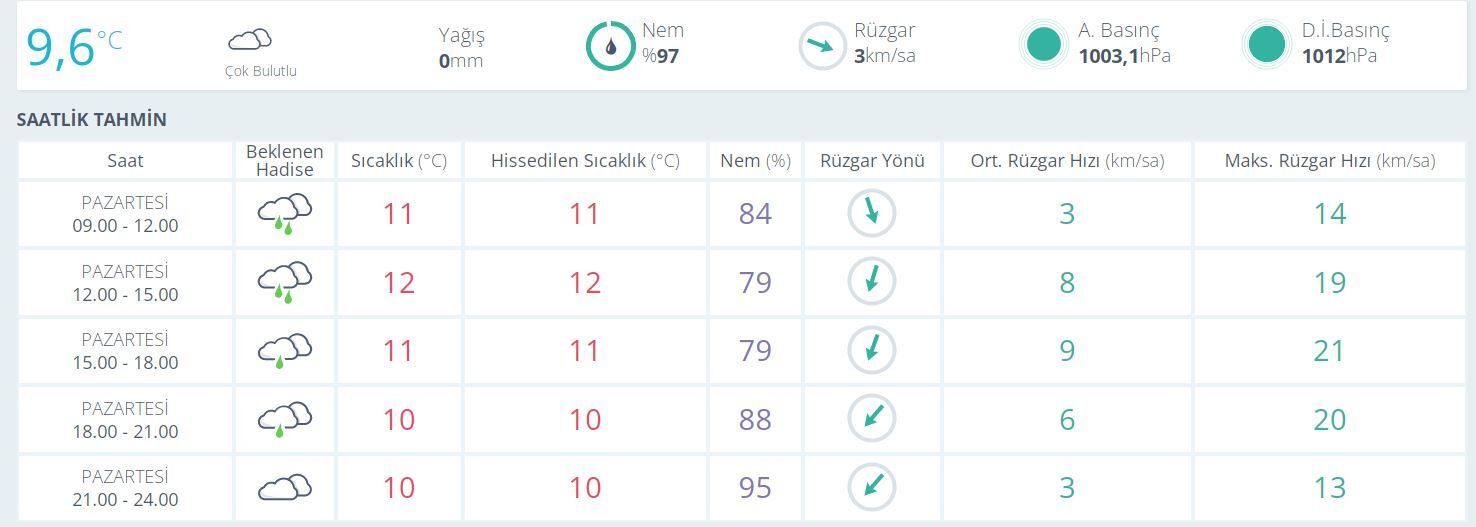
Task: Select the SAATLİK TAHMİN heading
Action: click(x=92, y=120)
